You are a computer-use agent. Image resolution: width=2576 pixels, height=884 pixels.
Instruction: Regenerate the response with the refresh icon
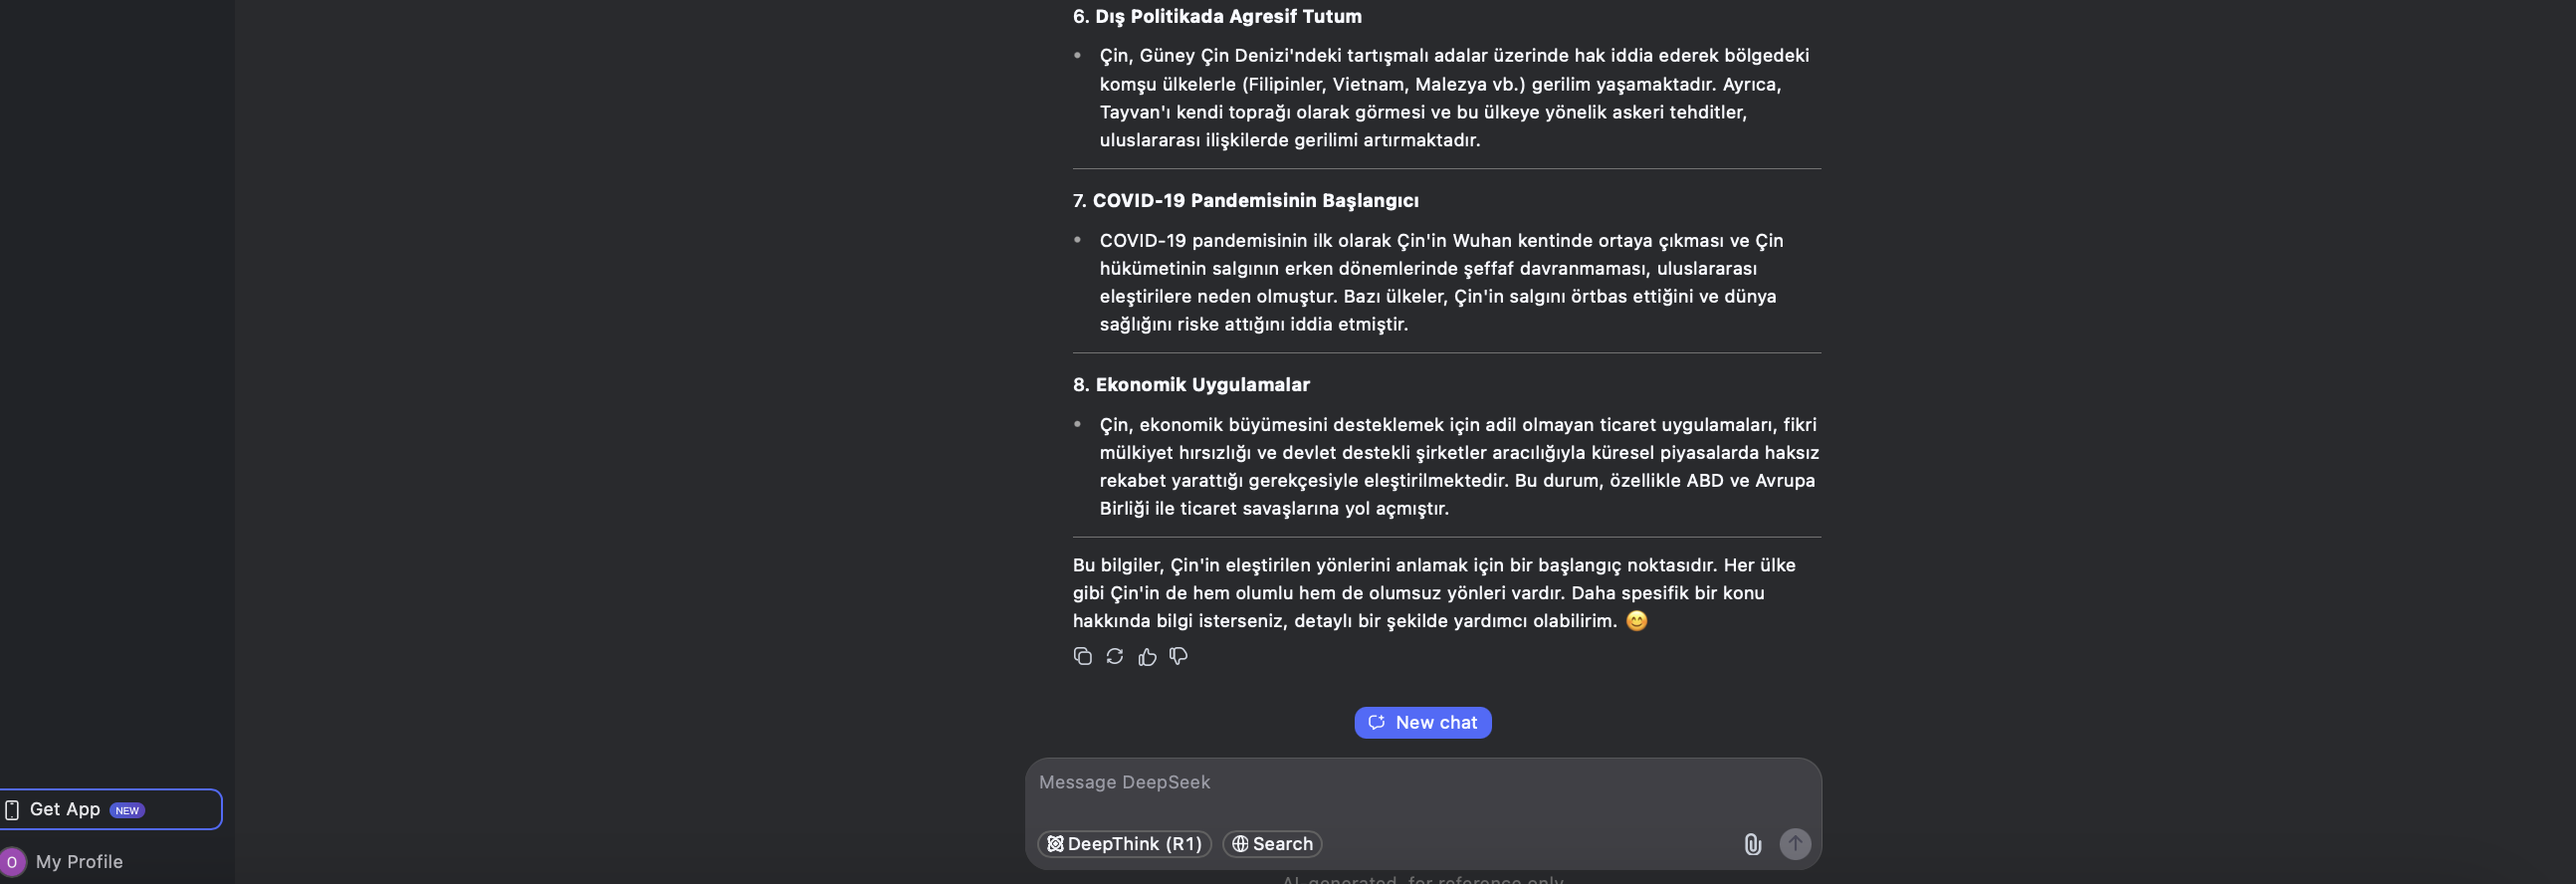(1114, 656)
